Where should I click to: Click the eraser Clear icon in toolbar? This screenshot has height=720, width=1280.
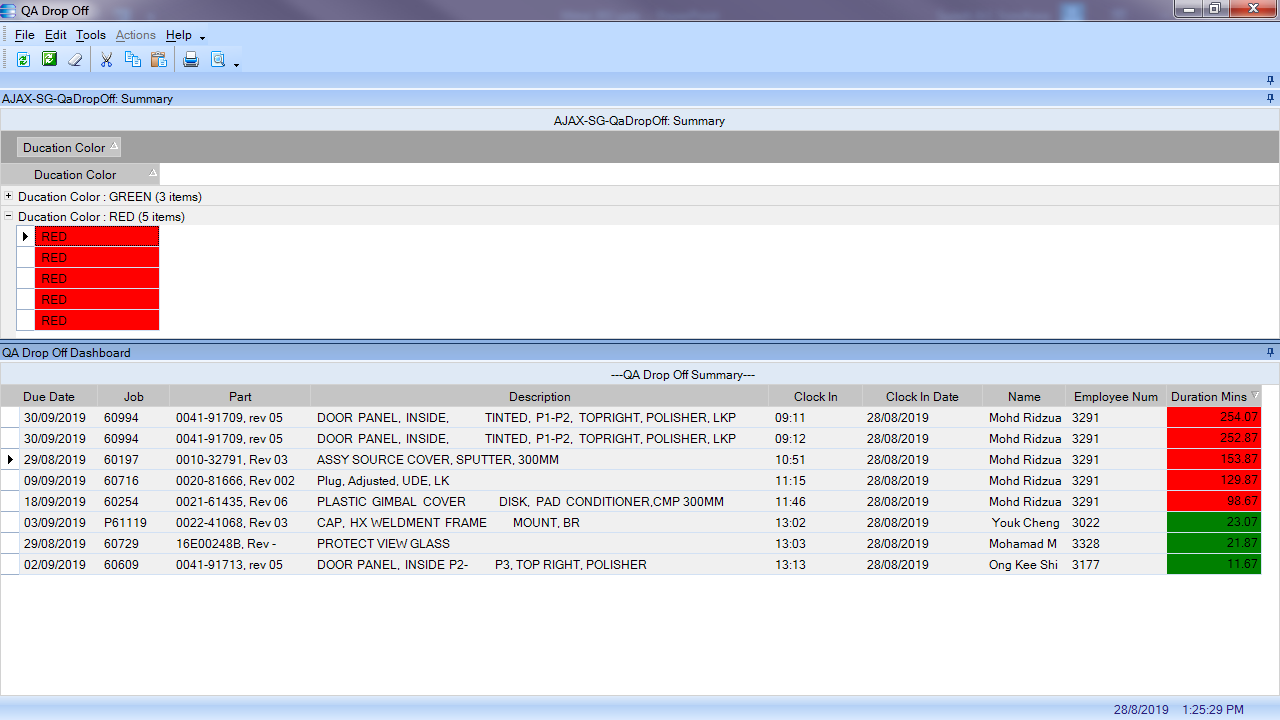click(75, 60)
